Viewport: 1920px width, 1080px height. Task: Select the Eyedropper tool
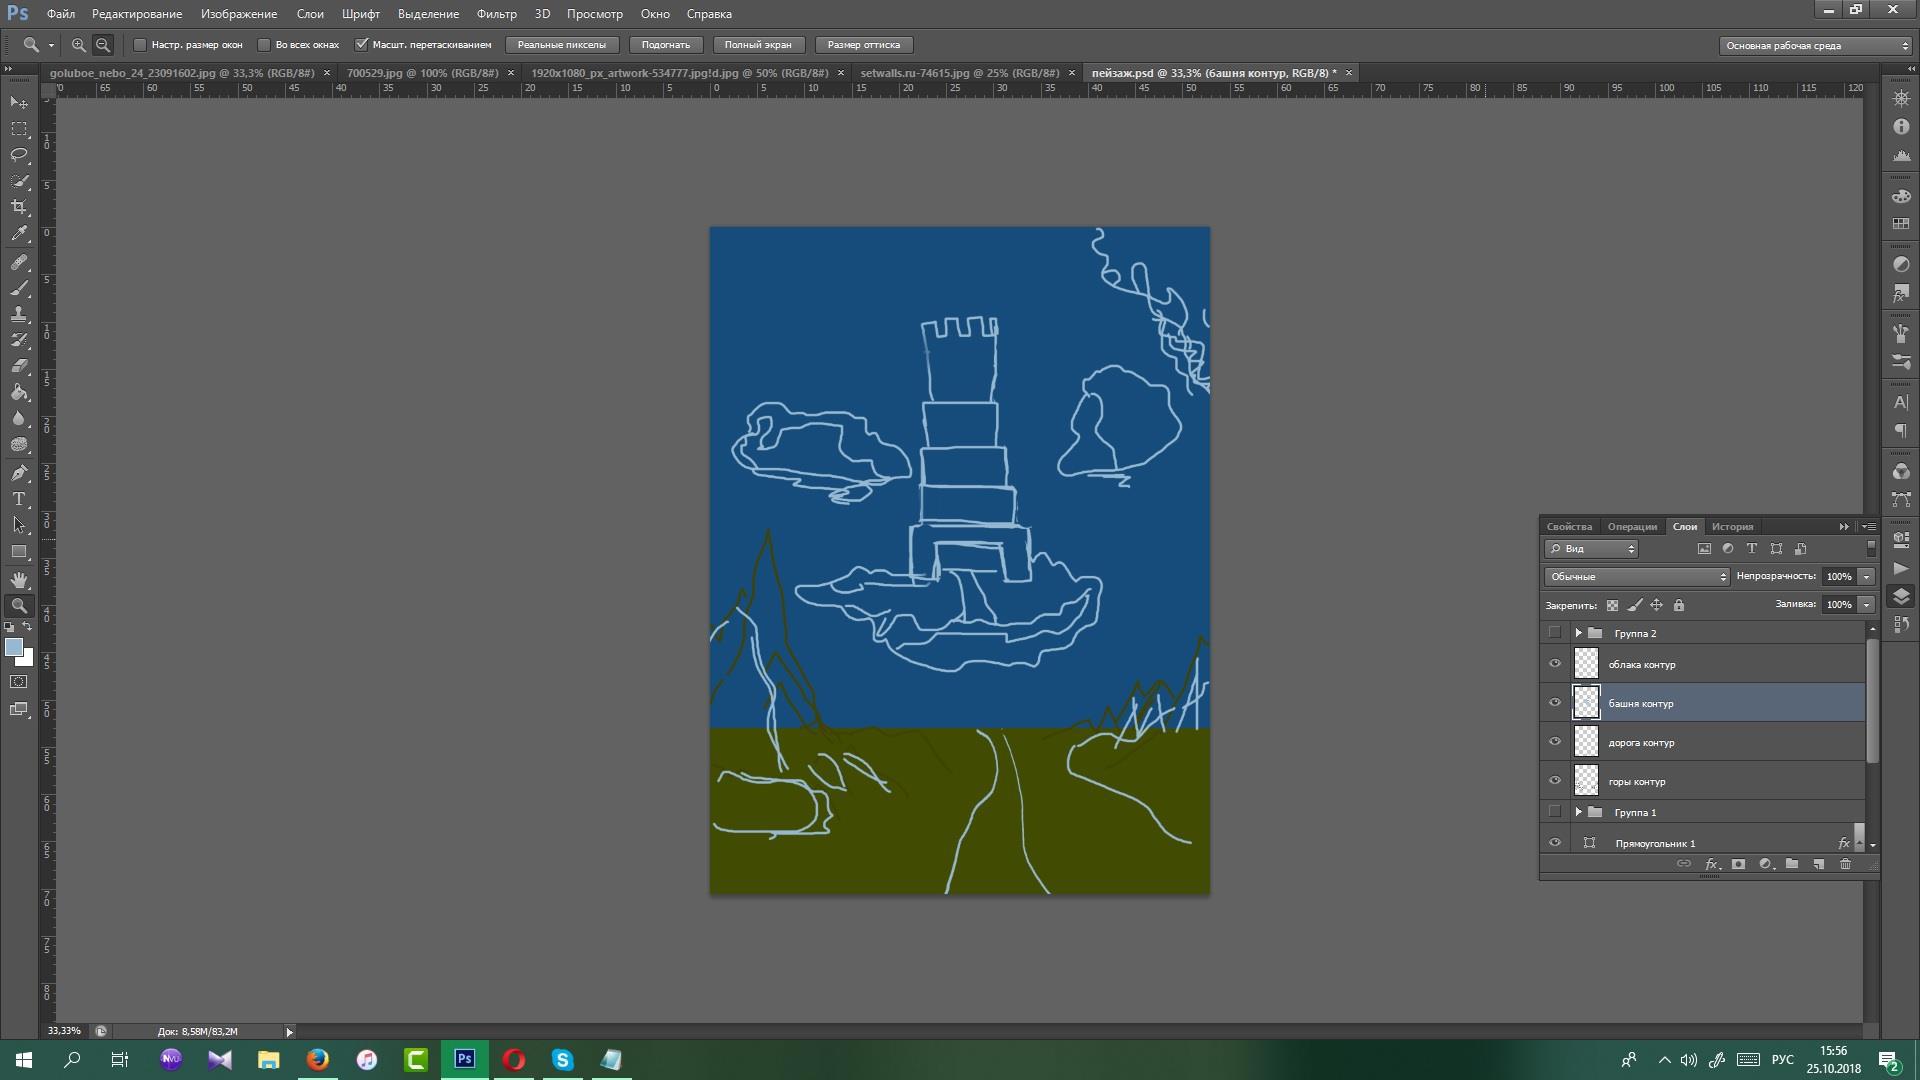click(x=19, y=234)
